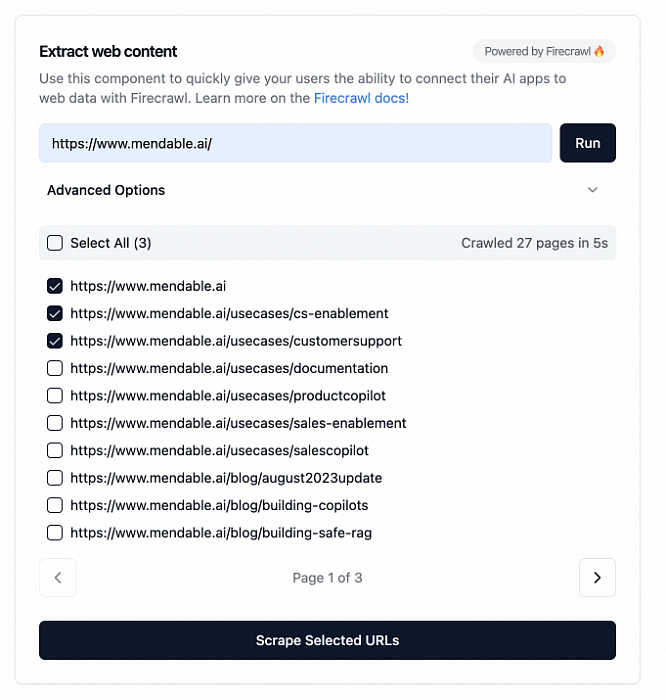The height and width of the screenshot is (700, 666).
Task: Click the next page arrow icon
Action: coord(597,577)
